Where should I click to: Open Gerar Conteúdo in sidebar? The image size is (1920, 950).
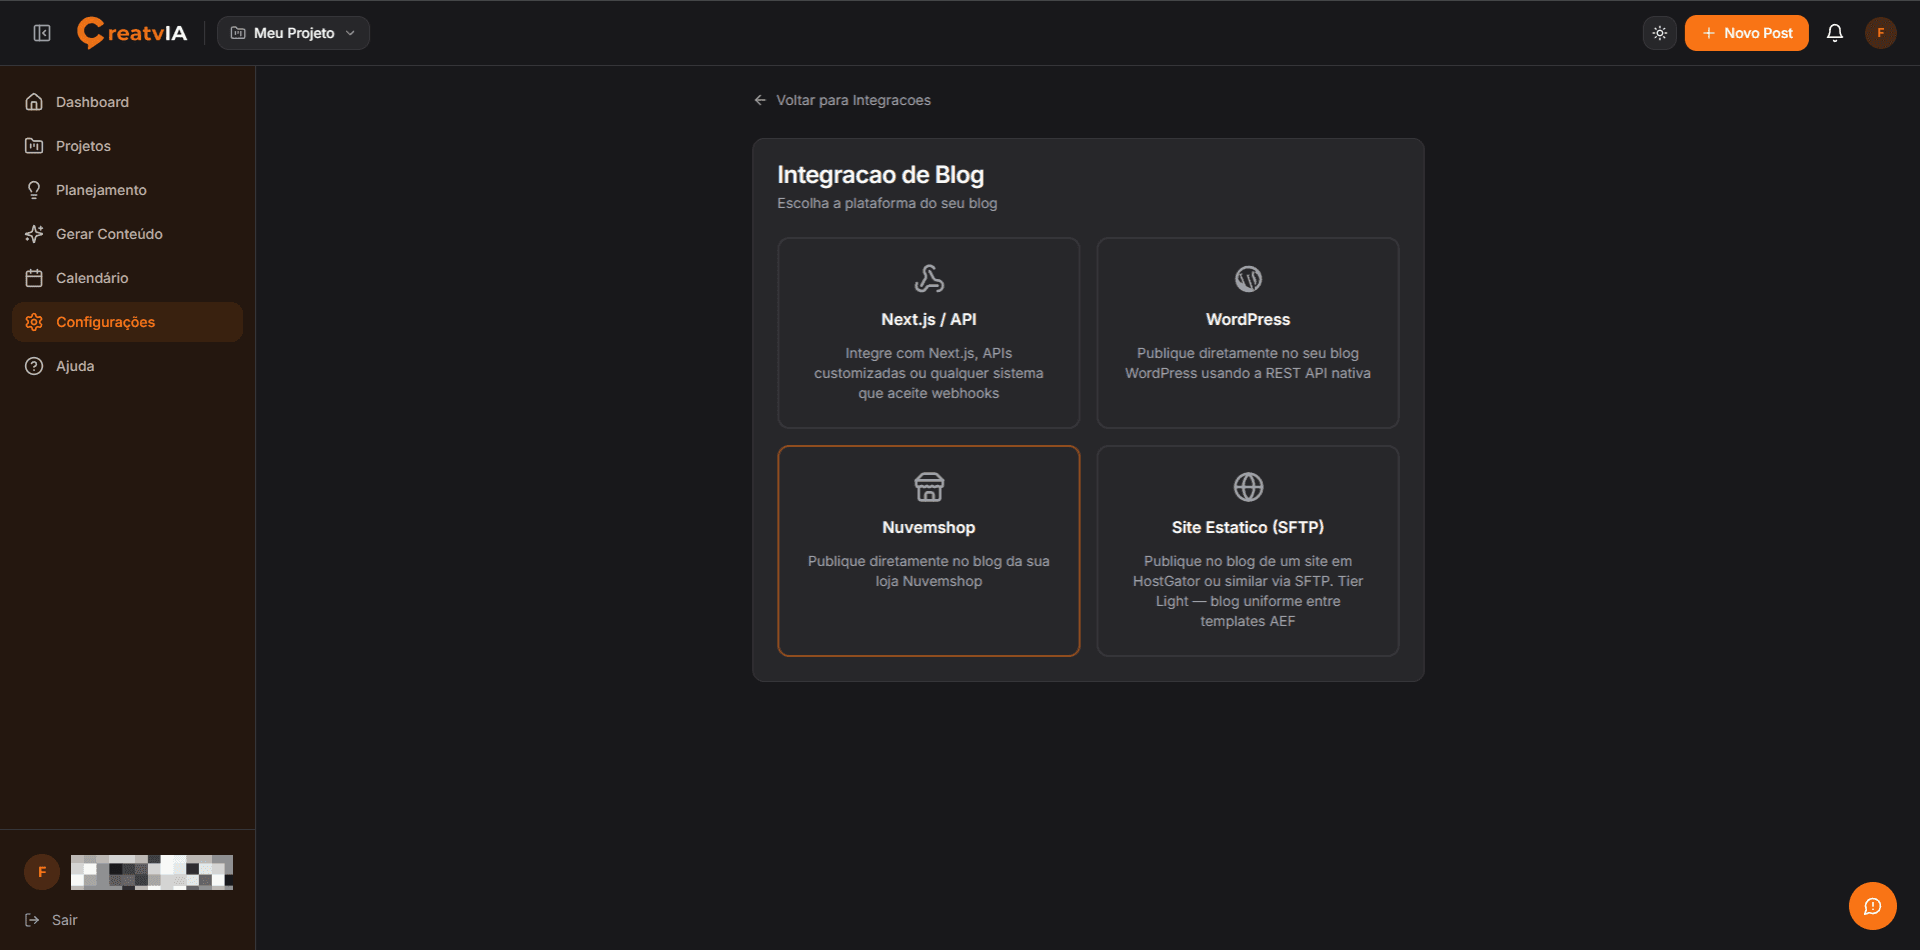(127, 234)
